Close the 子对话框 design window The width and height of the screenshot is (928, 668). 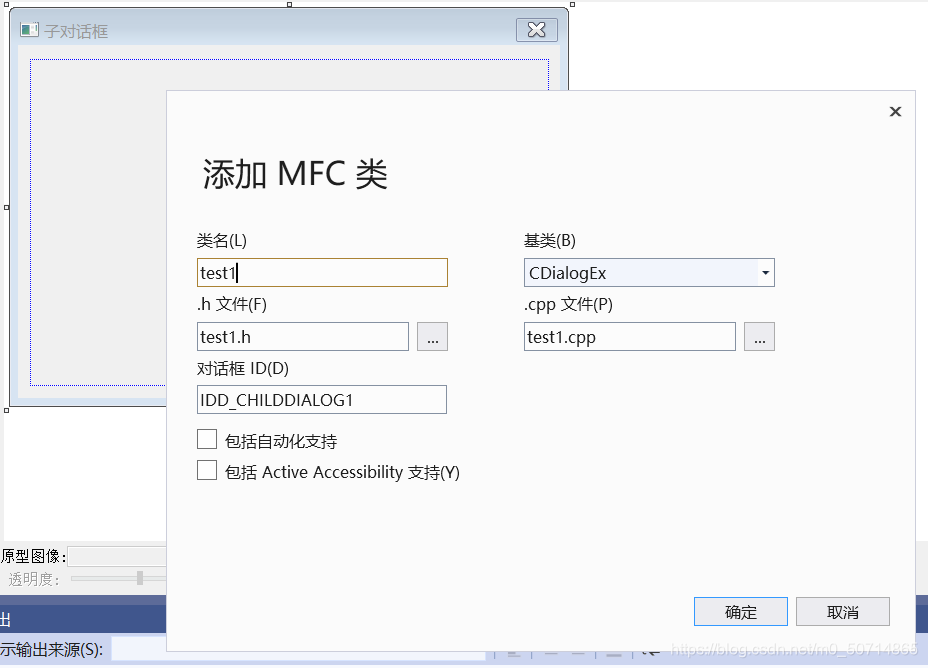[537, 30]
